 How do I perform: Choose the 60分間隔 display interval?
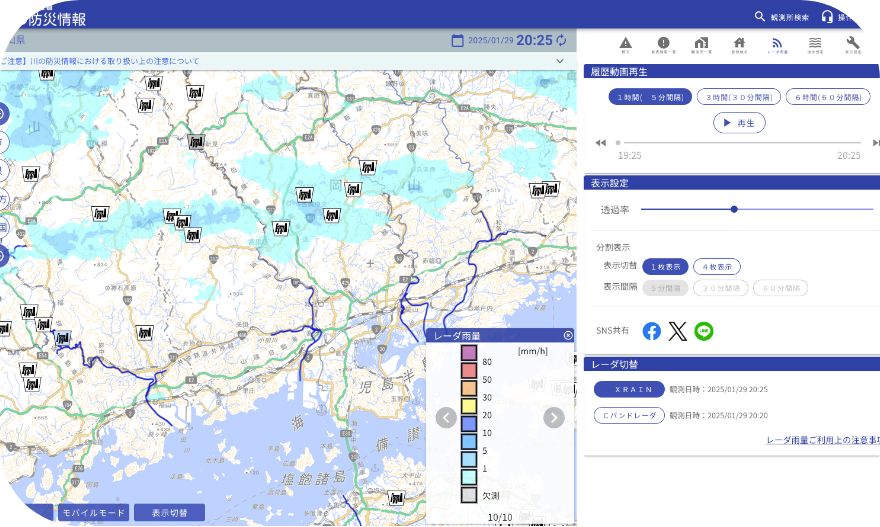(781, 288)
